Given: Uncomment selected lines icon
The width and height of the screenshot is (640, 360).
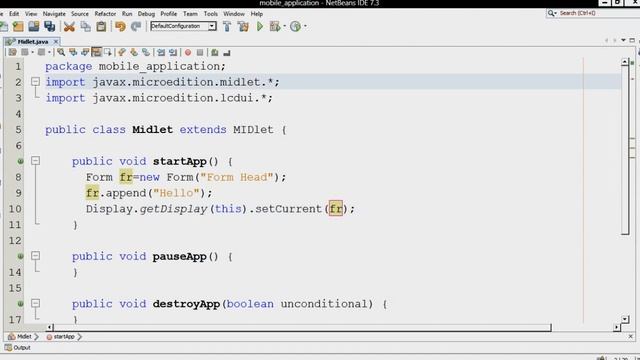Looking at the screenshot, I should click(227, 52).
